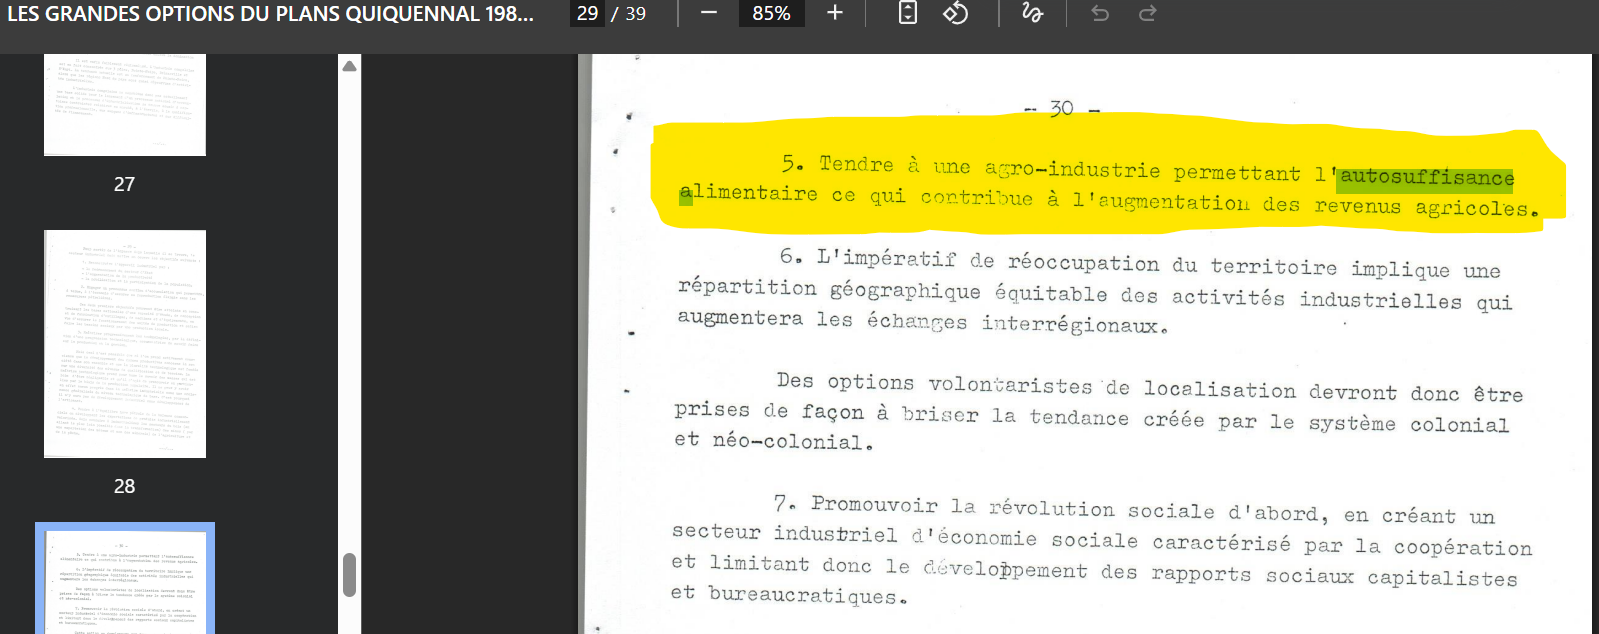Open the page 27 thumbnail
This screenshot has width=1599, height=634.
click(125, 105)
